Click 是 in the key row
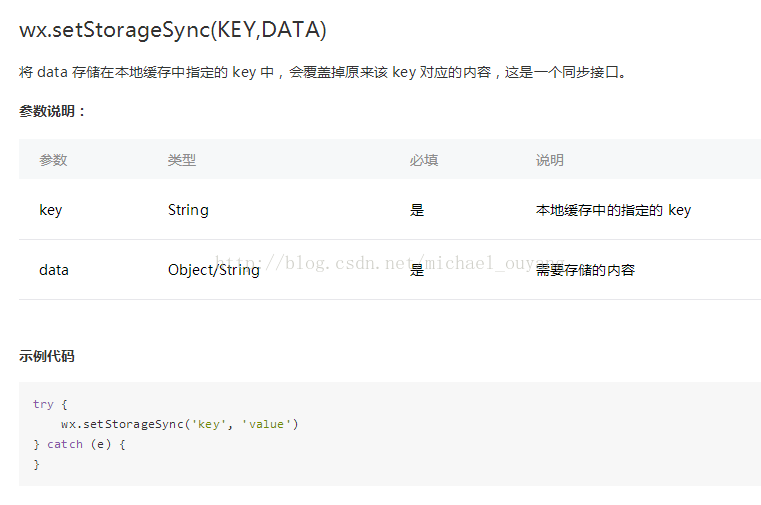761x505 pixels. pyautogui.click(x=417, y=210)
